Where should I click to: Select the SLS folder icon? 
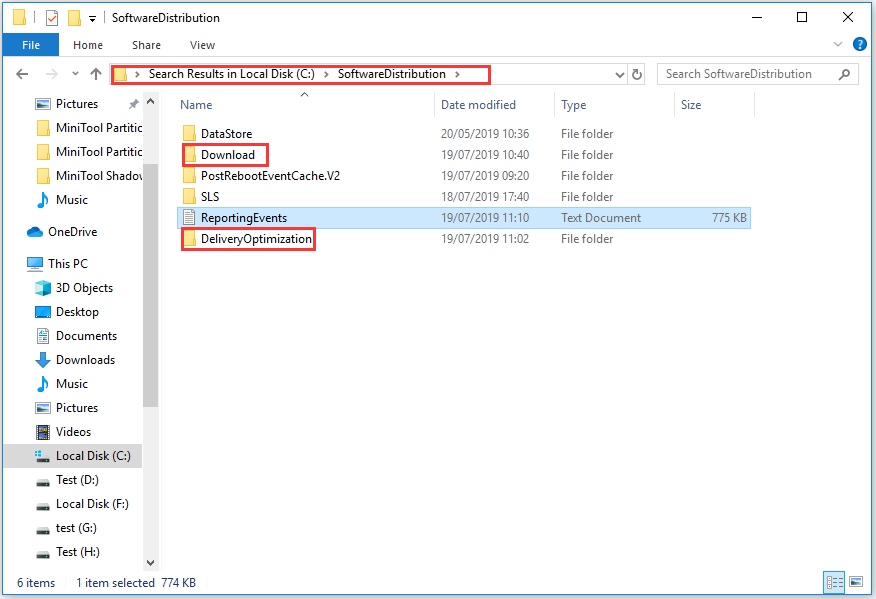click(189, 197)
